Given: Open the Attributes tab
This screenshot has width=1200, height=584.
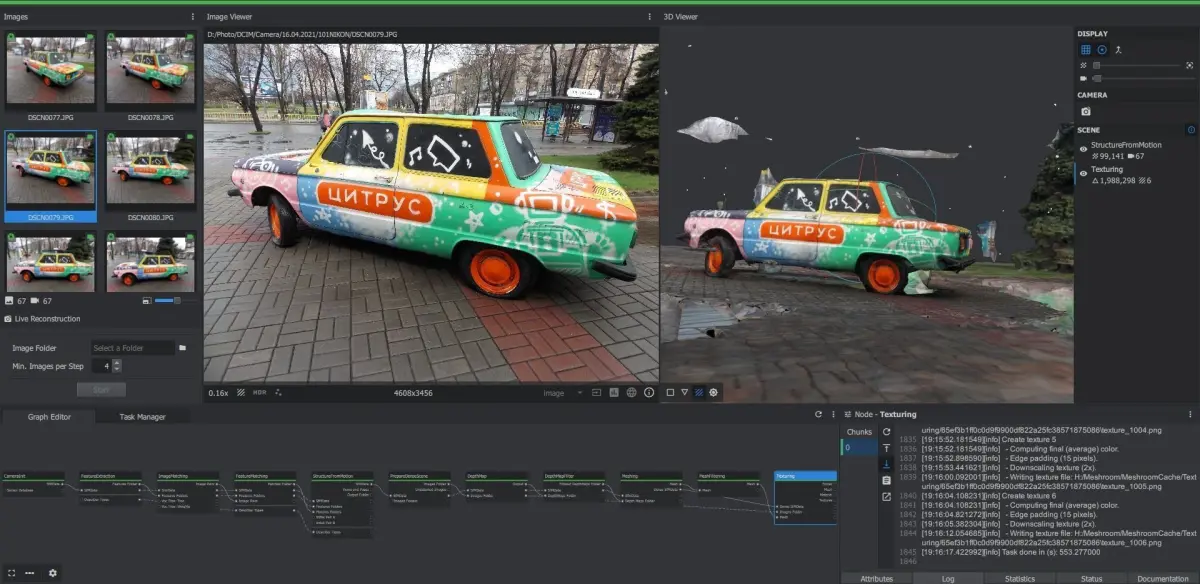Looking at the screenshot, I should (x=876, y=578).
